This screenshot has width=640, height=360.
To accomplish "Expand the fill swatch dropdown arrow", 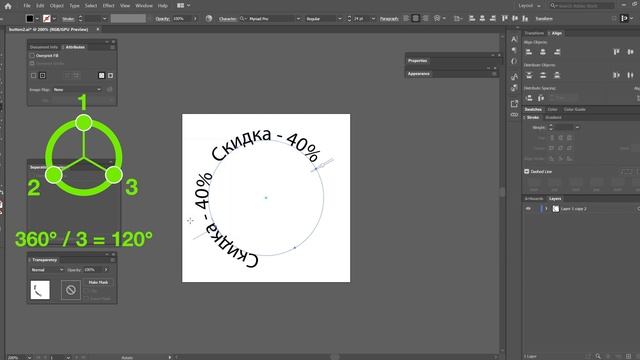I will [x=37, y=19].
